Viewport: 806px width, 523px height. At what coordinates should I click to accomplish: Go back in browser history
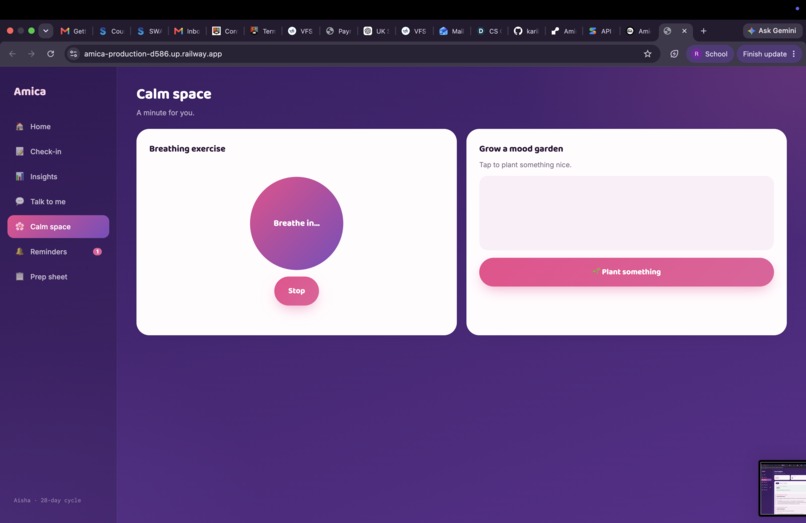[x=12, y=53]
